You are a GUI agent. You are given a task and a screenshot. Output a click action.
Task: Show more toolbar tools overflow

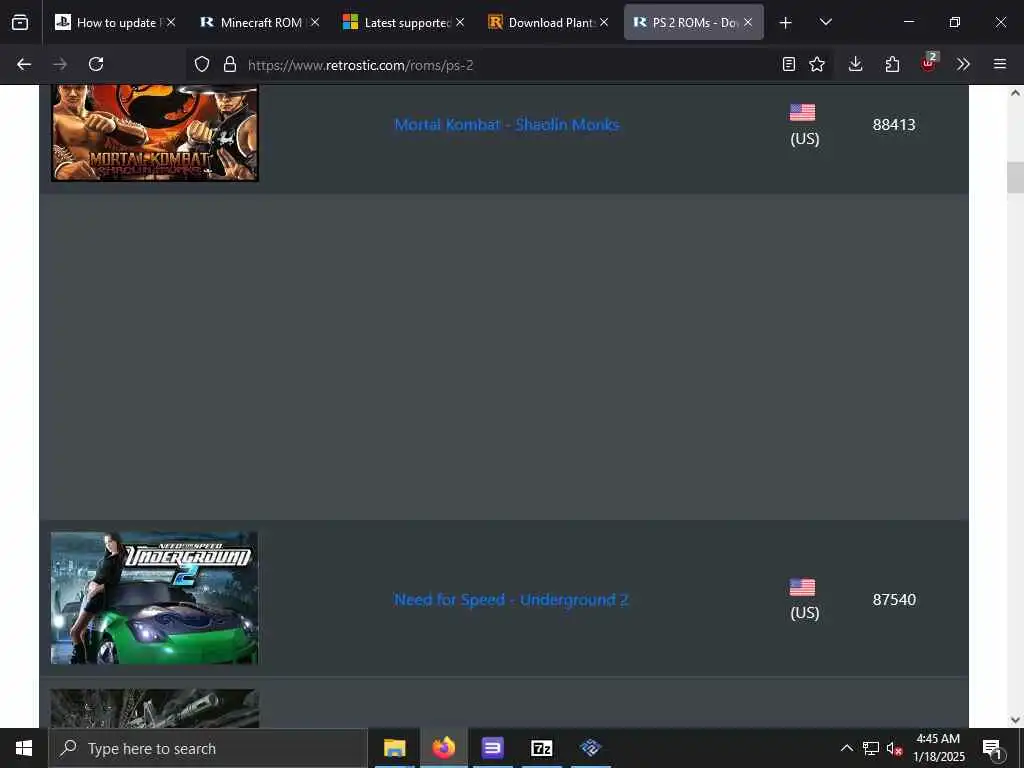(x=963, y=64)
